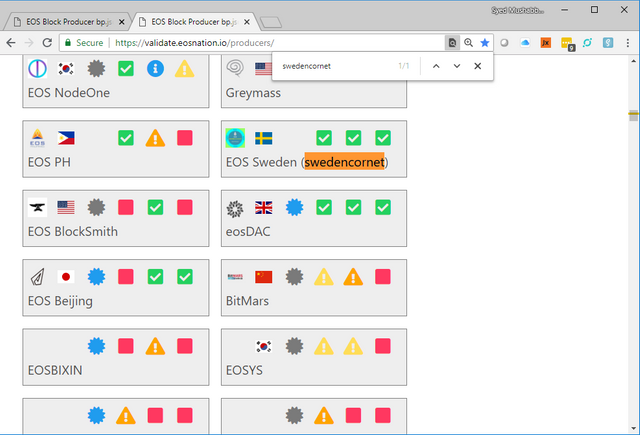Click the Greymass producer name
The height and width of the screenshot is (435, 640).
(253, 93)
